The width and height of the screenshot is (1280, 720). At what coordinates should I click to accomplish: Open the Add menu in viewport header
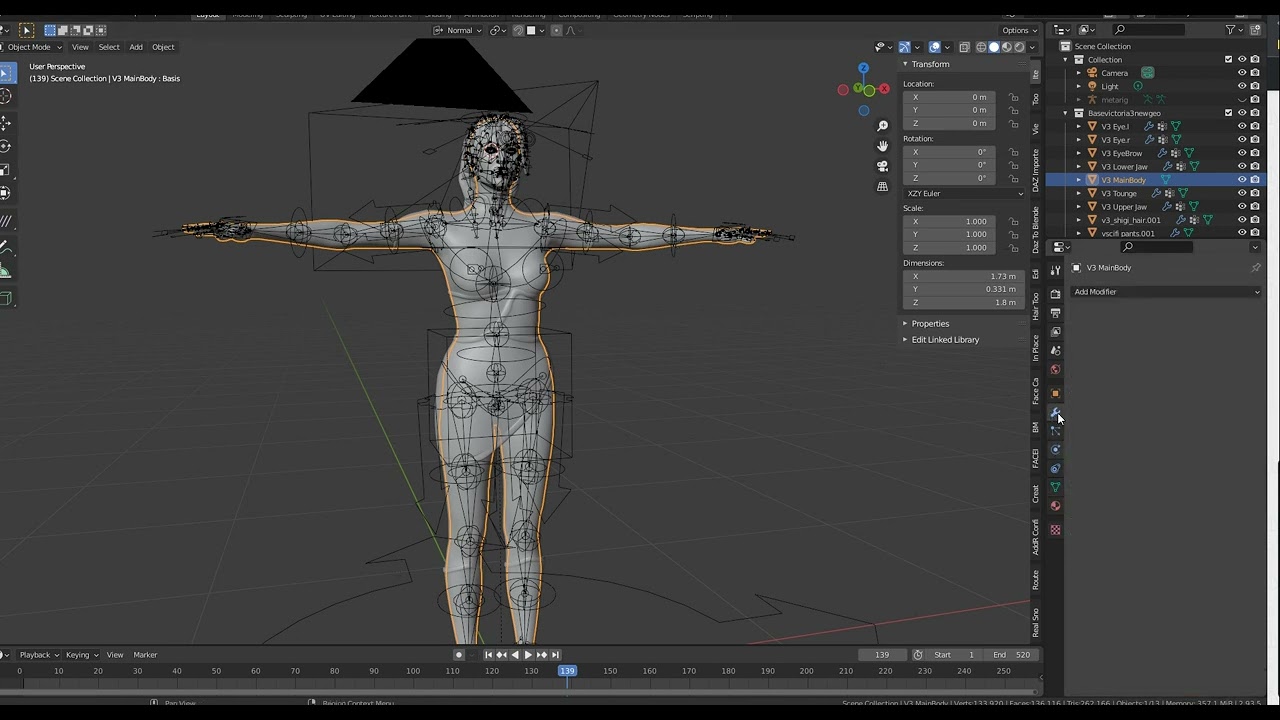136,47
